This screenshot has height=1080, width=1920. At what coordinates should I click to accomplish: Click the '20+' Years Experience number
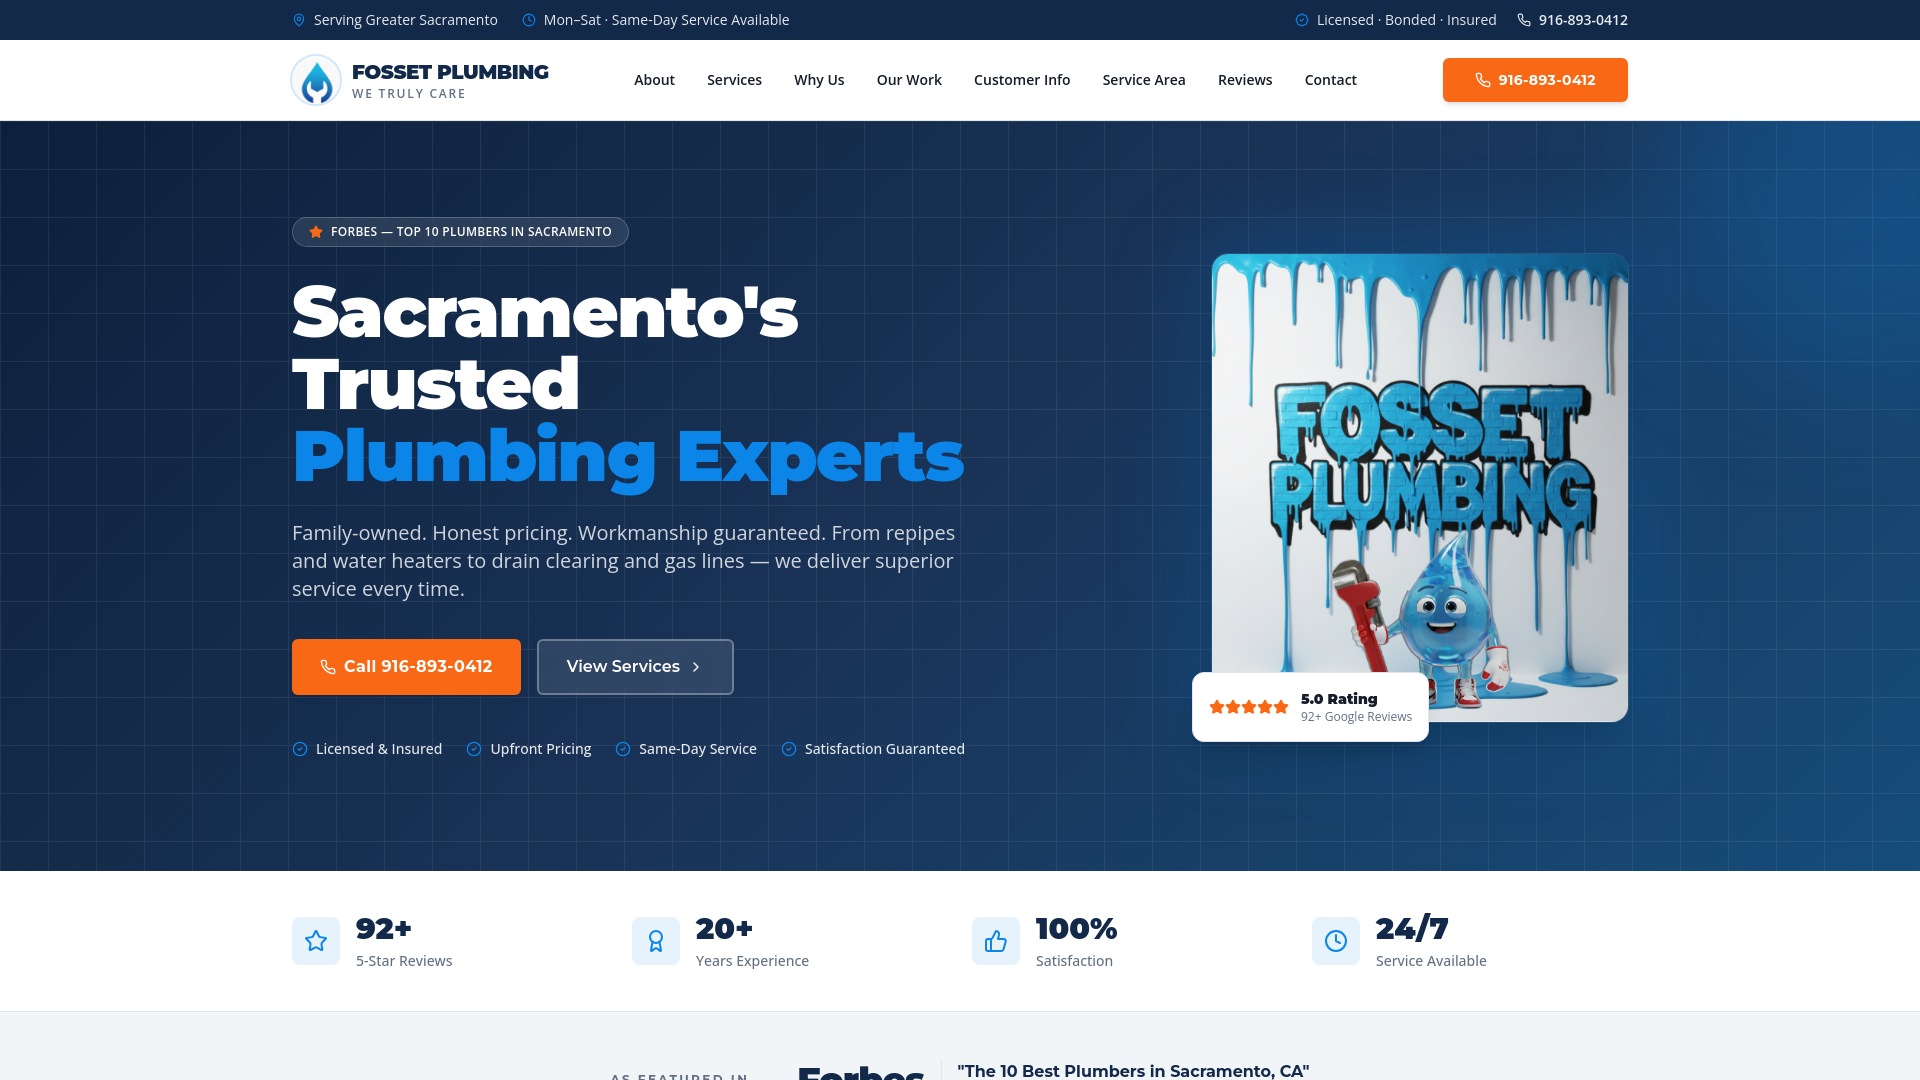tap(724, 929)
